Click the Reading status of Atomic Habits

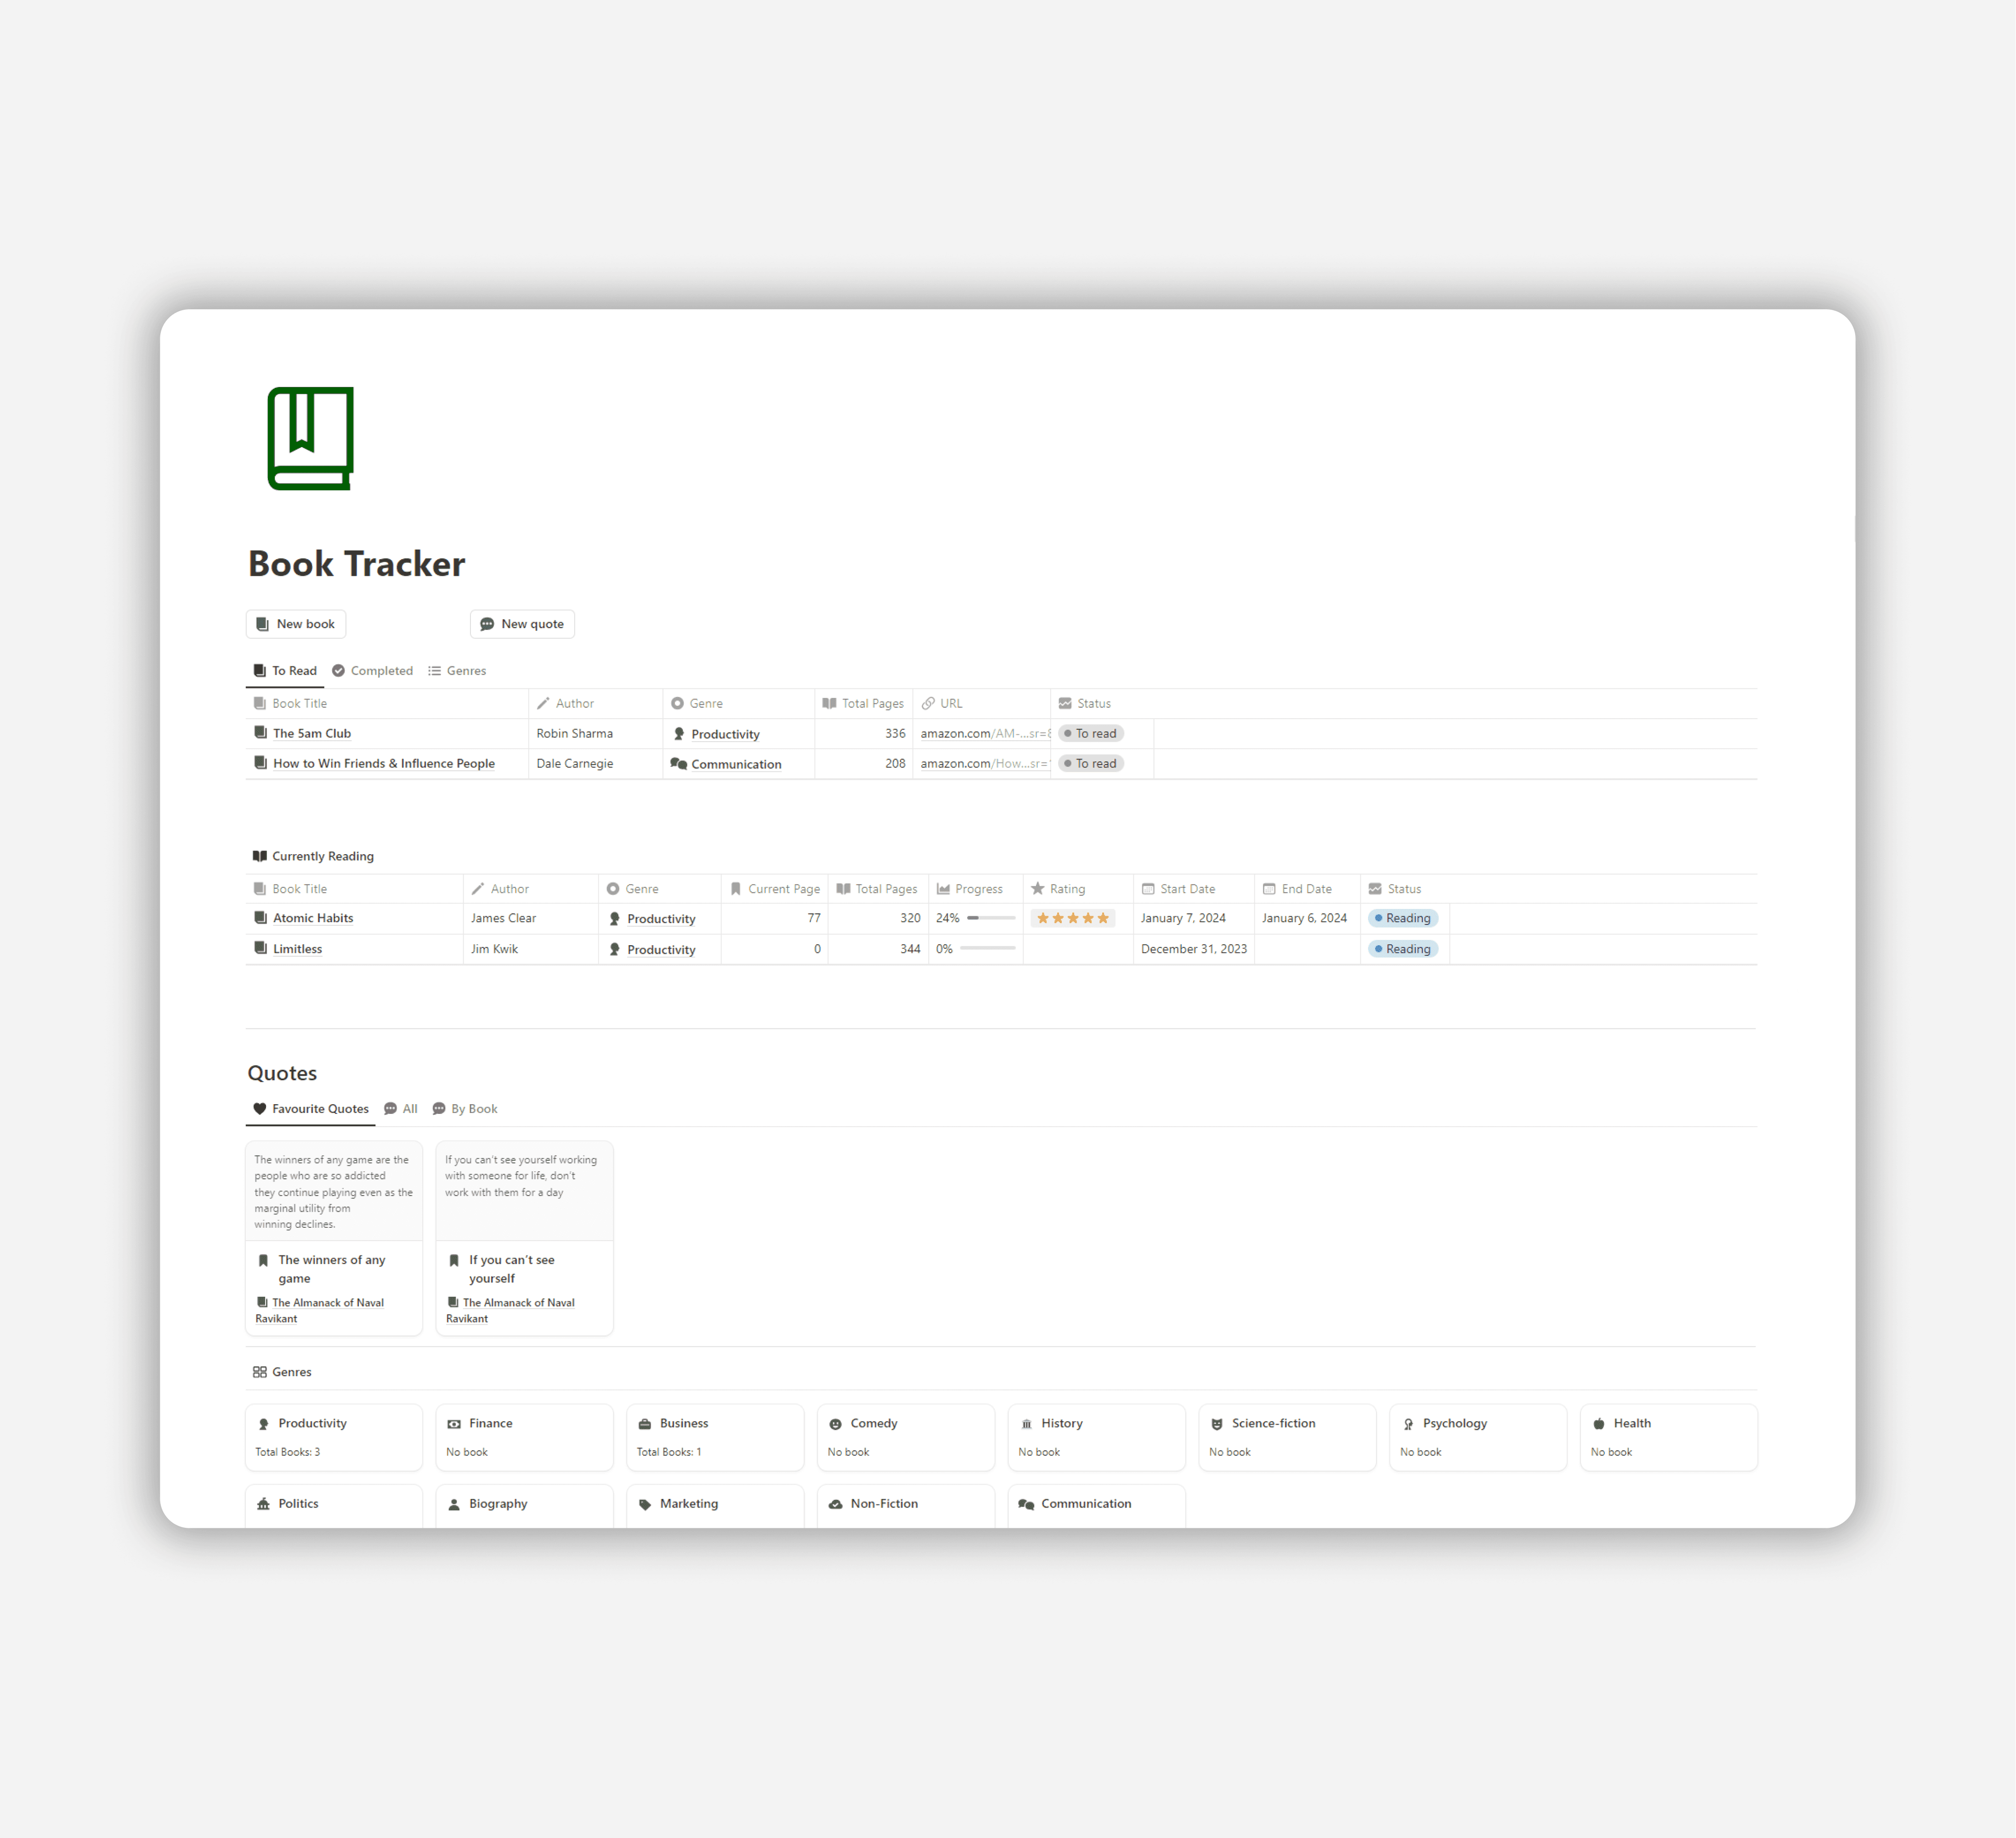click(1403, 918)
